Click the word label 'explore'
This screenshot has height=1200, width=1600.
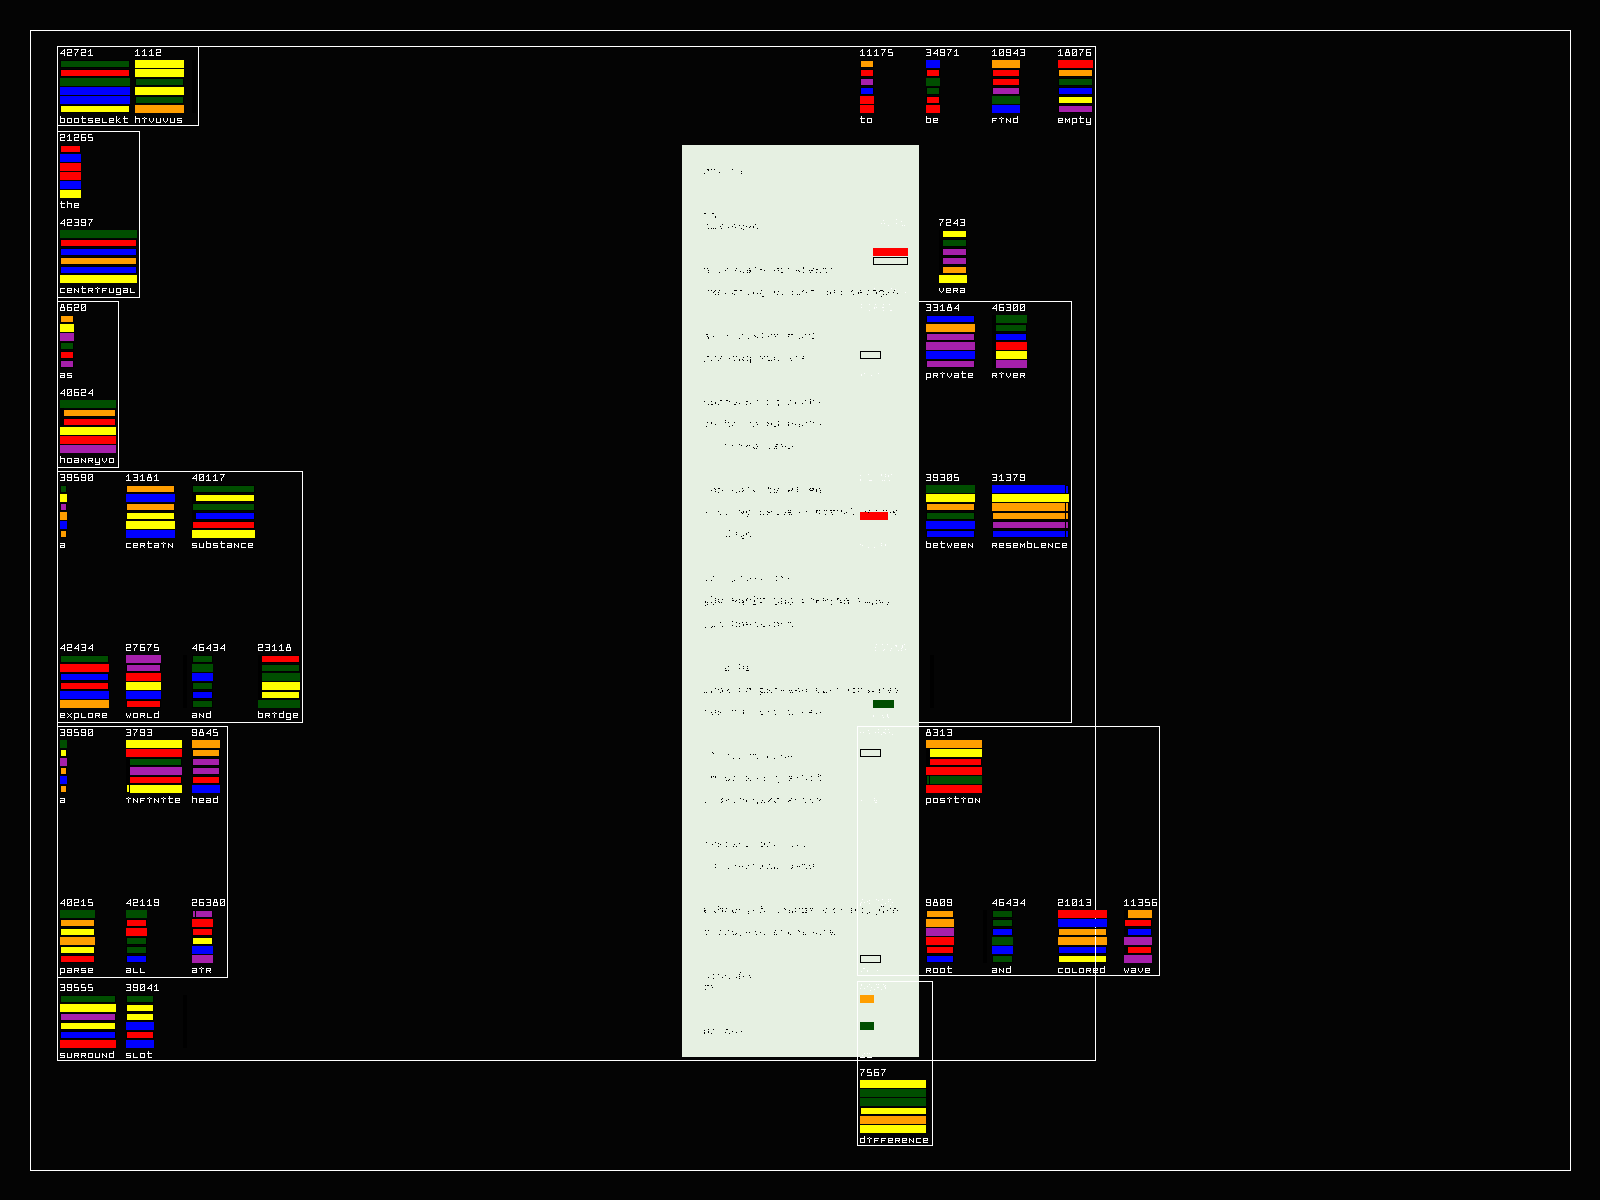pyautogui.click(x=84, y=715)
